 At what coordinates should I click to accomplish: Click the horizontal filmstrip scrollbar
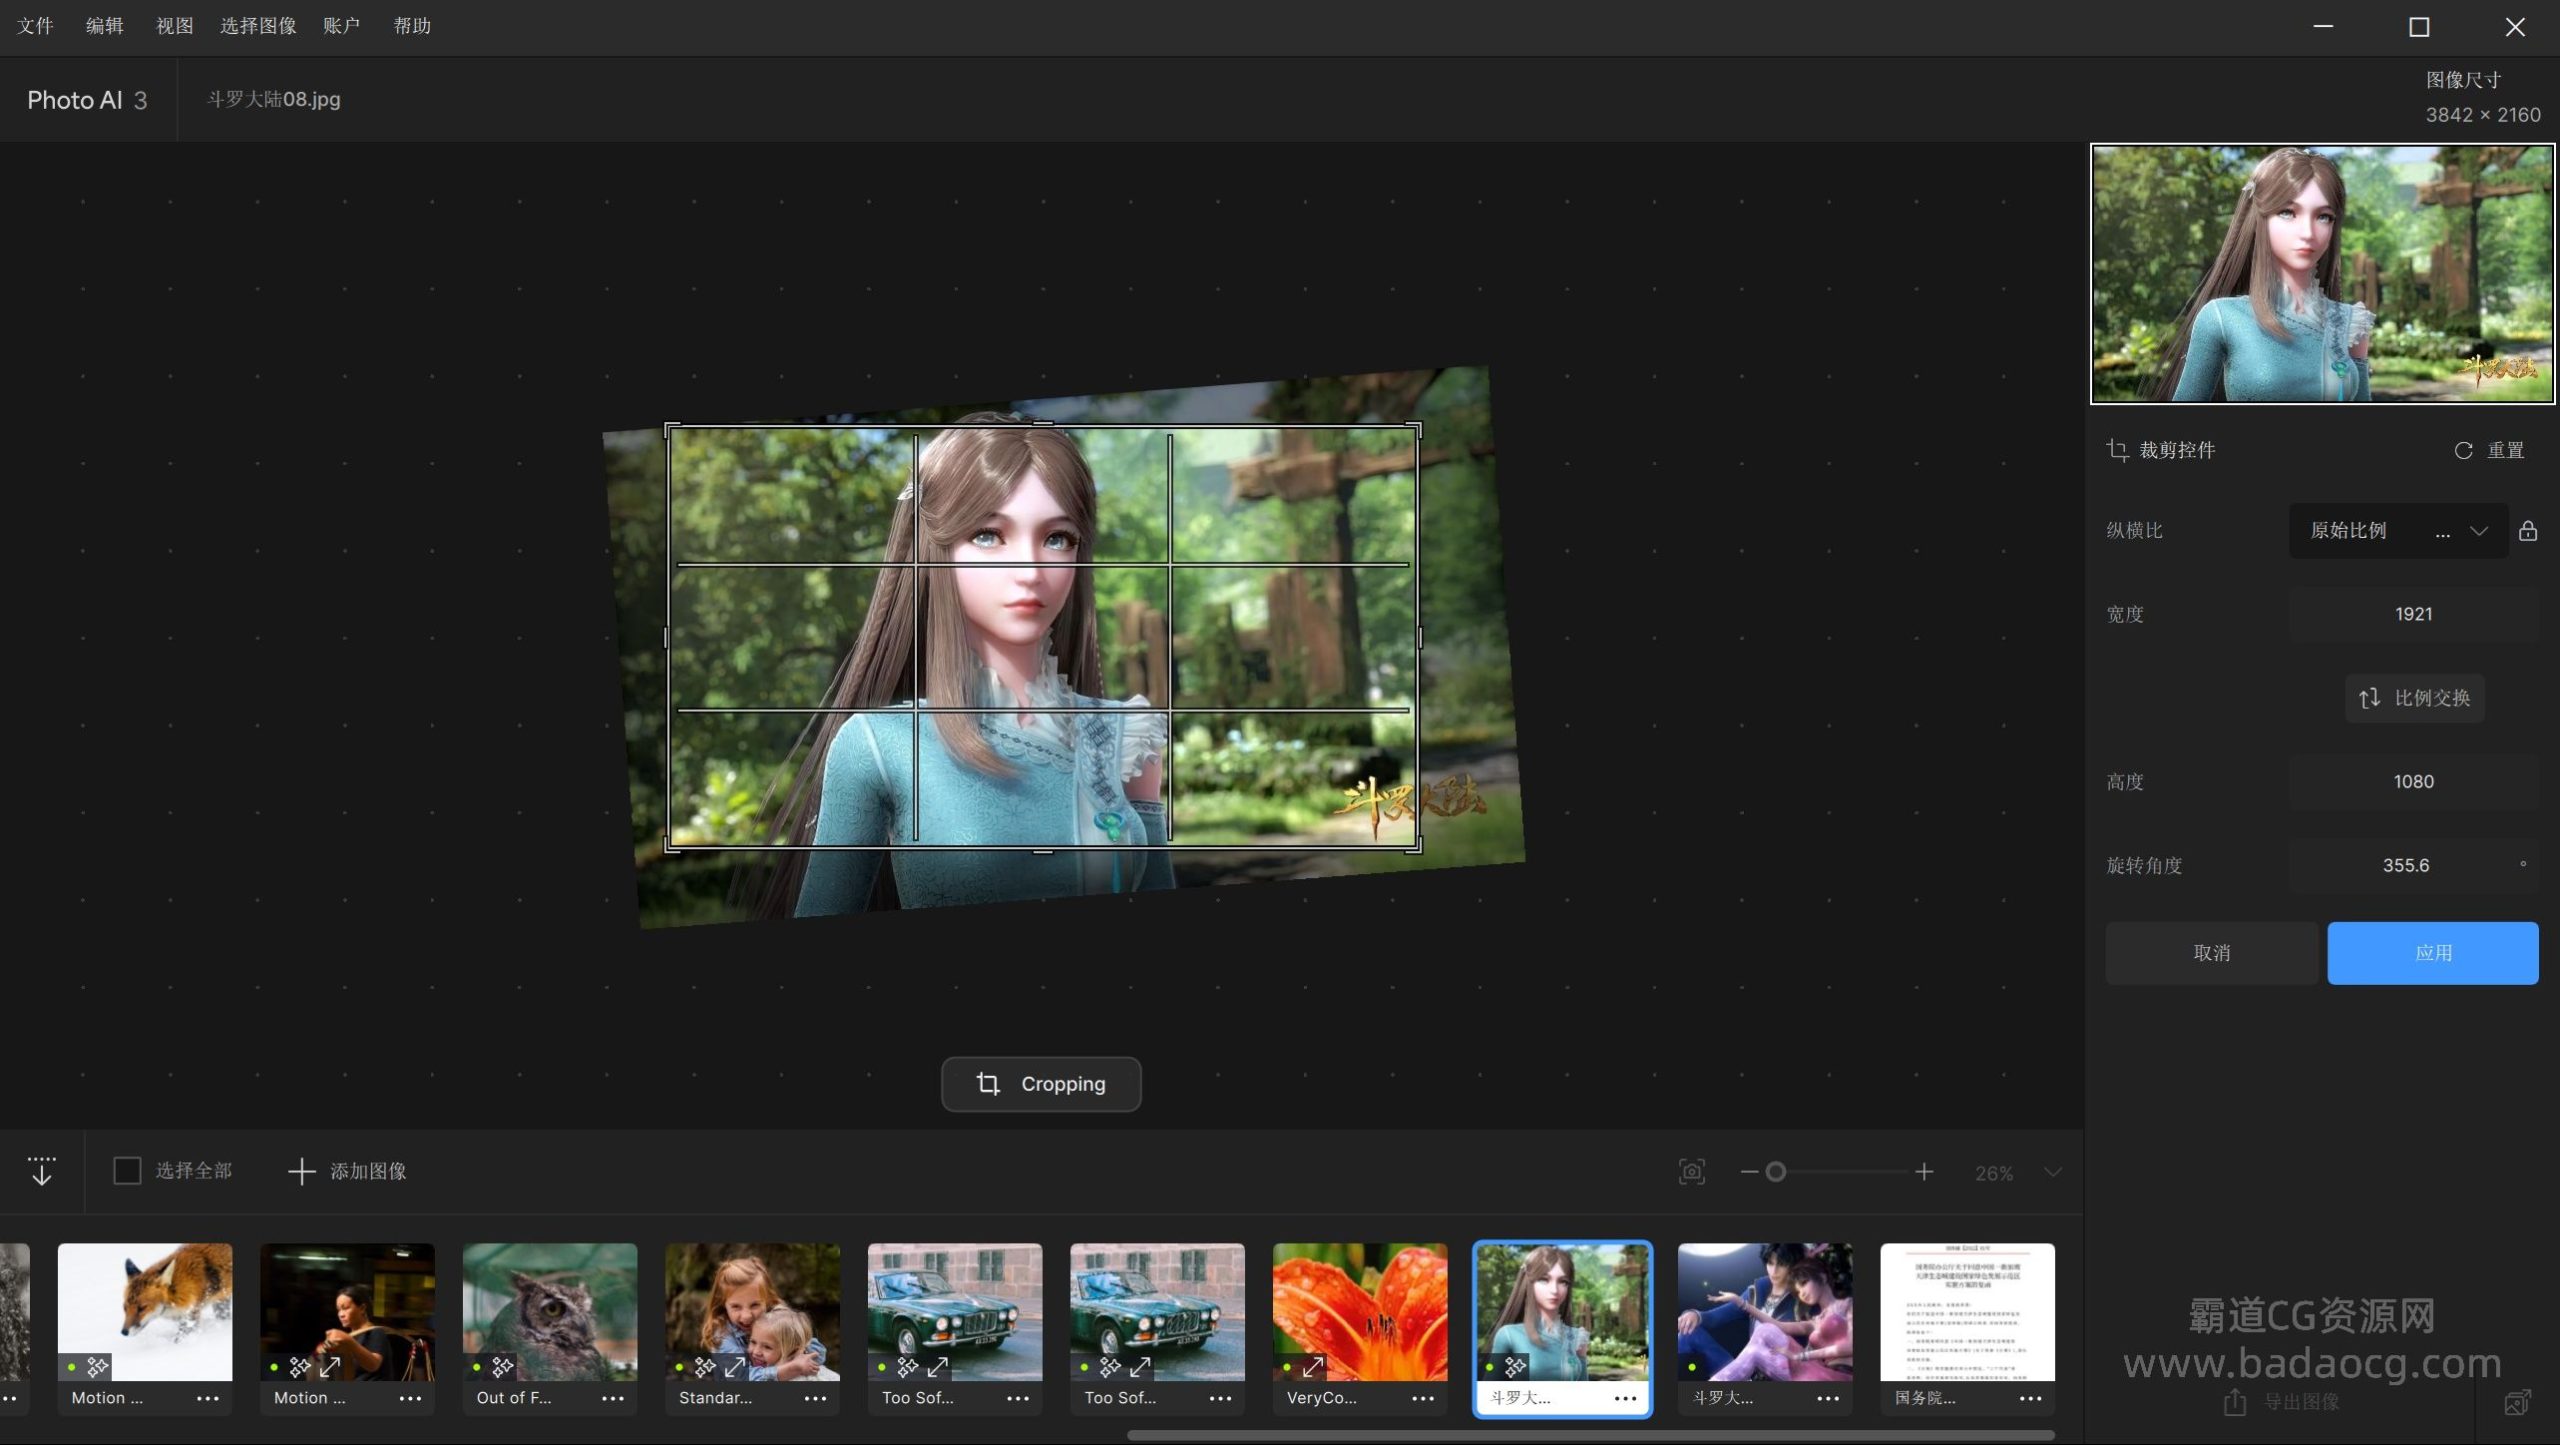[1590, 1436]
